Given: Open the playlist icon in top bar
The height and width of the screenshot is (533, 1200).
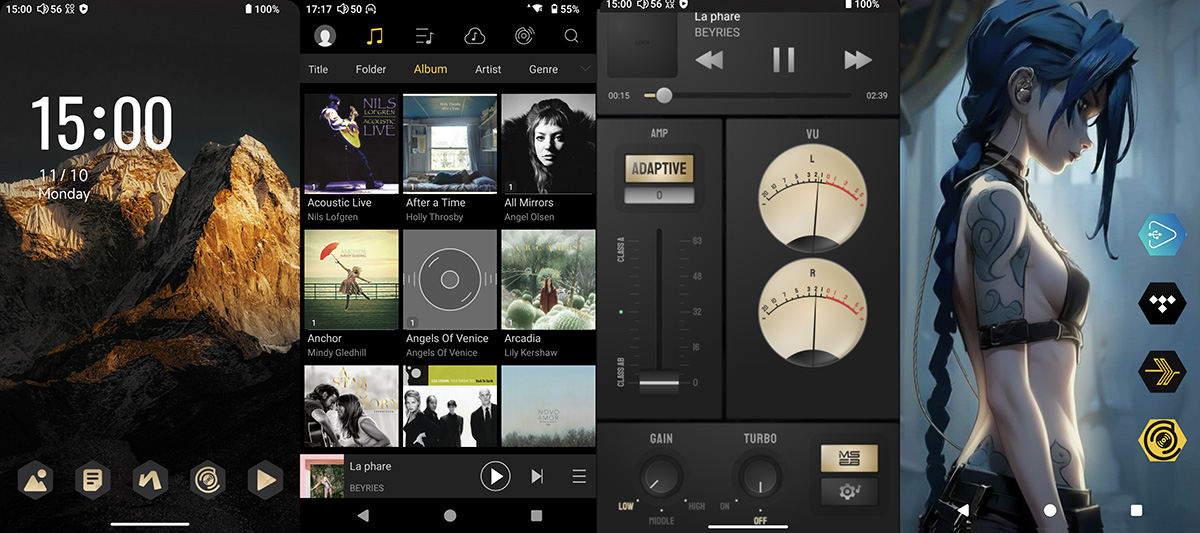Looking at the screenshot, I should tap(424, 36).
